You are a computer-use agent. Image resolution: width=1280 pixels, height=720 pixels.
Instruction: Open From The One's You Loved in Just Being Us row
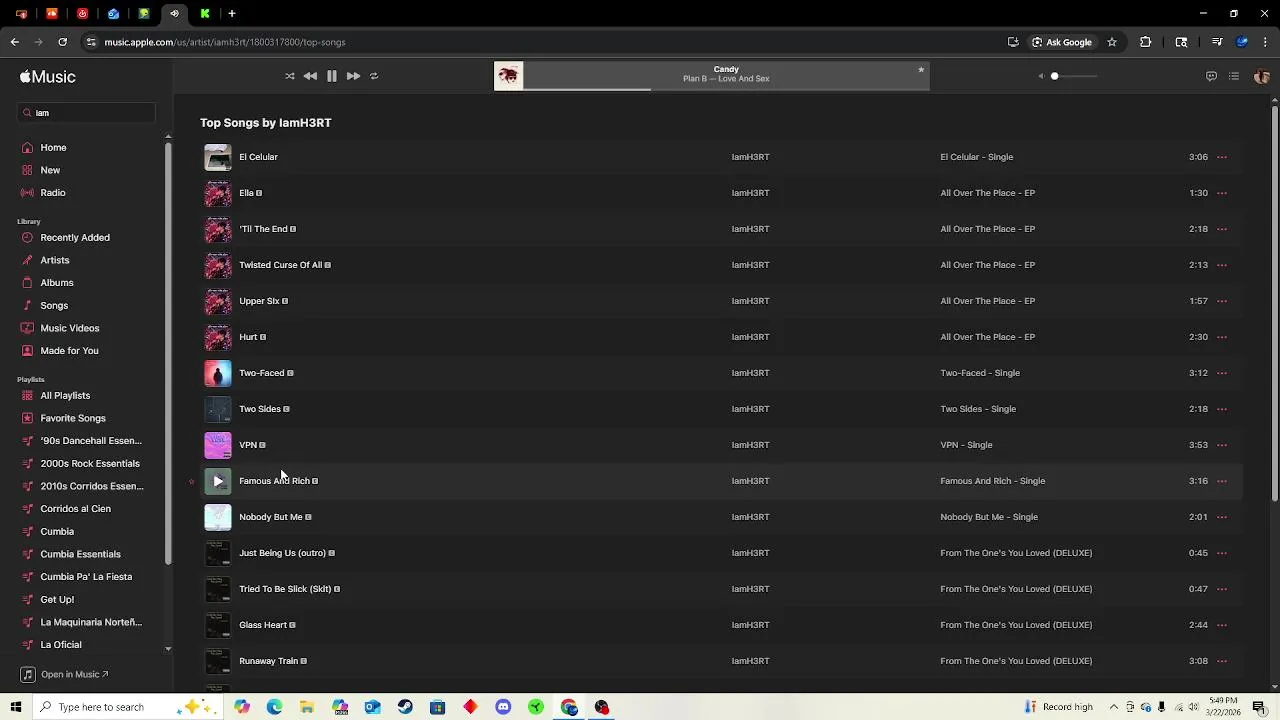coord(1016,553)
